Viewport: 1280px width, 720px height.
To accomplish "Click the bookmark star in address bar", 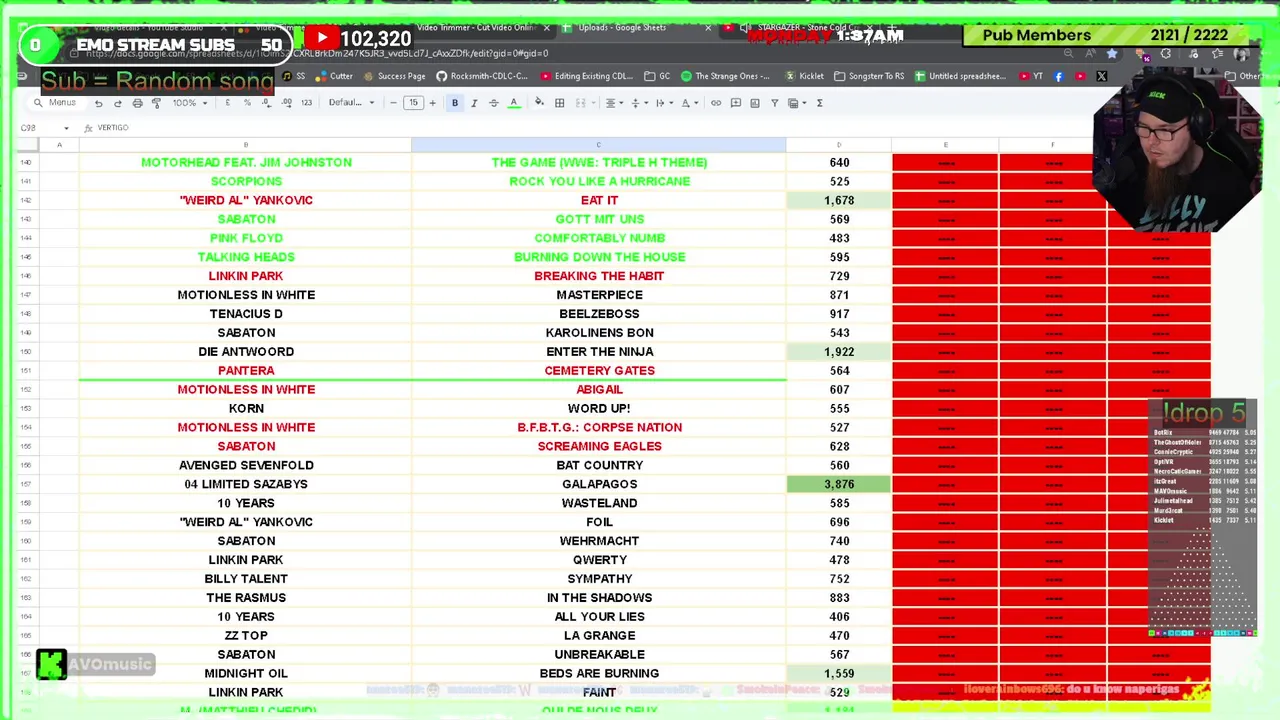I will [1111, 53].
